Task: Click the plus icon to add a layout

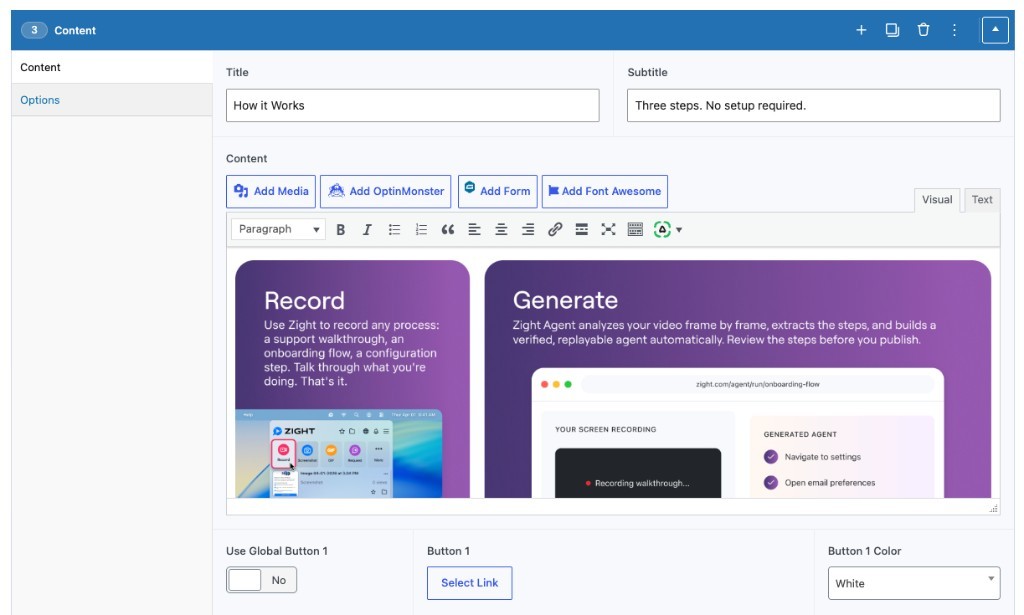Action: coord(861,30)
